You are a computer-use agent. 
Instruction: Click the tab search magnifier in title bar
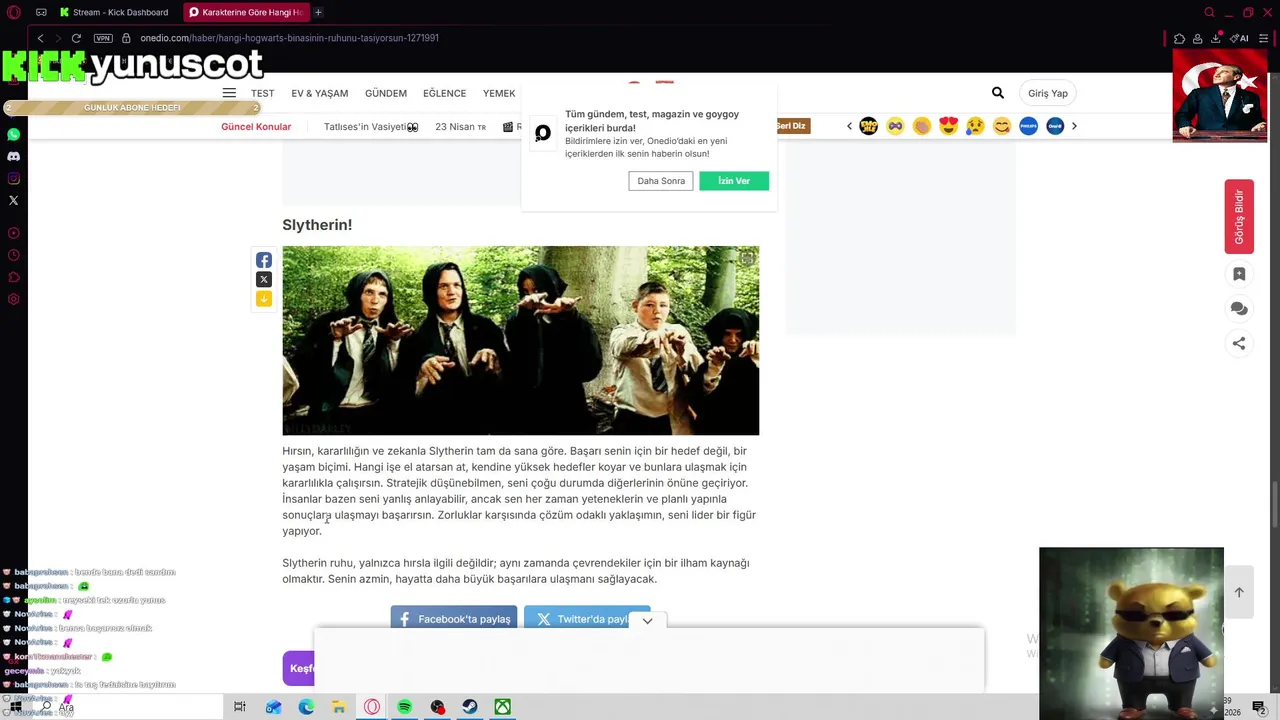point(1209,12)
